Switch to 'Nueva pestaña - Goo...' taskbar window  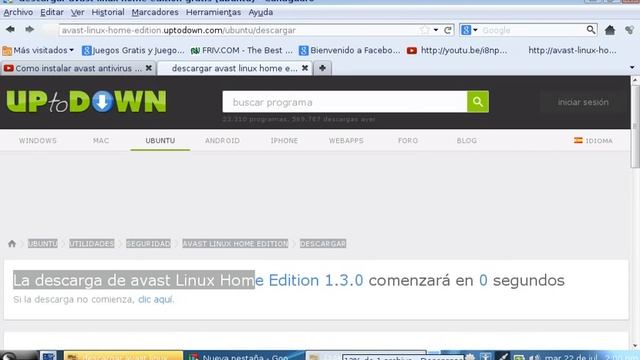point(244,356)
